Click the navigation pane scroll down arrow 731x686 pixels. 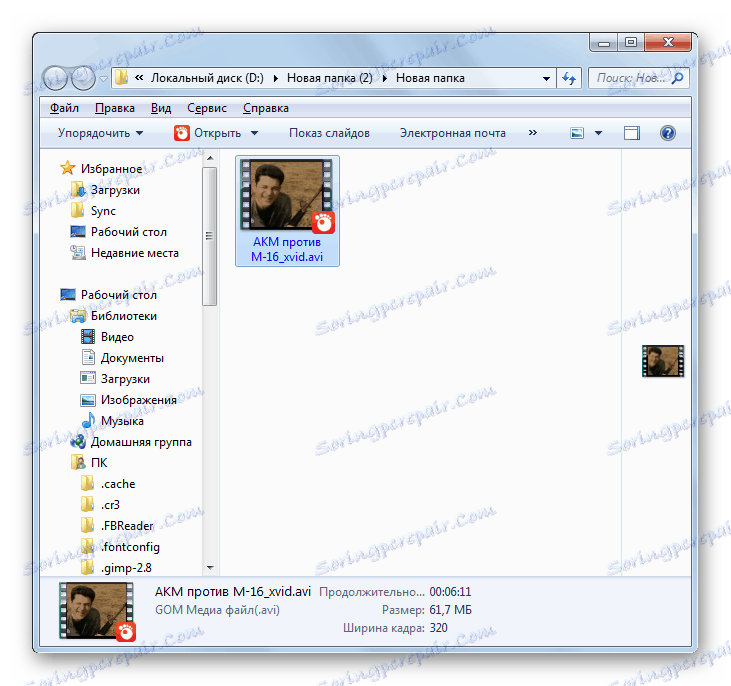(210, 568)
